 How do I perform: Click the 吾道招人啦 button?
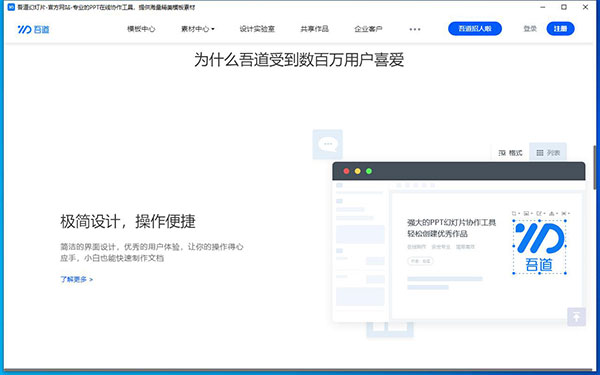click(475, 29)
